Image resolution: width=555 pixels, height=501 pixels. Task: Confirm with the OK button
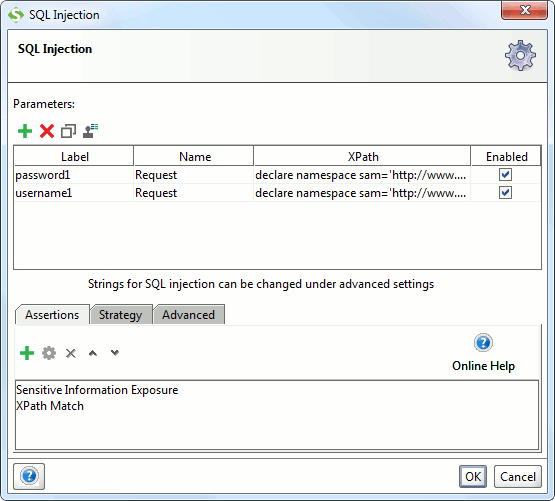pos(473,477)
